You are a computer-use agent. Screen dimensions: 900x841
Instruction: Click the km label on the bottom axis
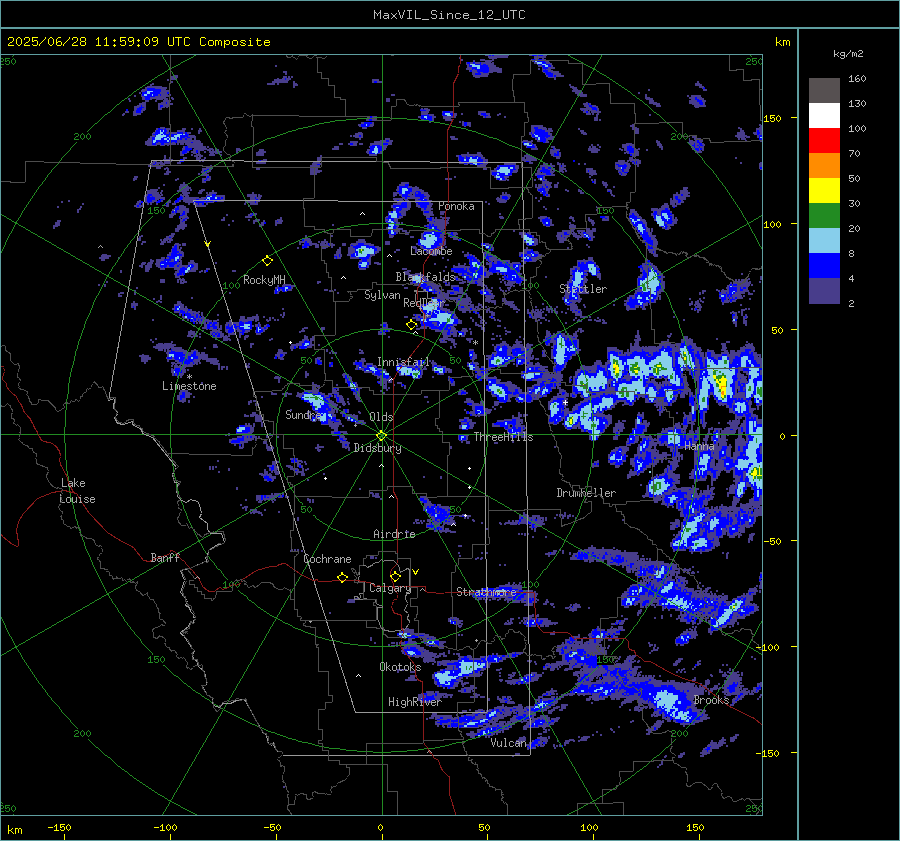[x=14, y=830]
